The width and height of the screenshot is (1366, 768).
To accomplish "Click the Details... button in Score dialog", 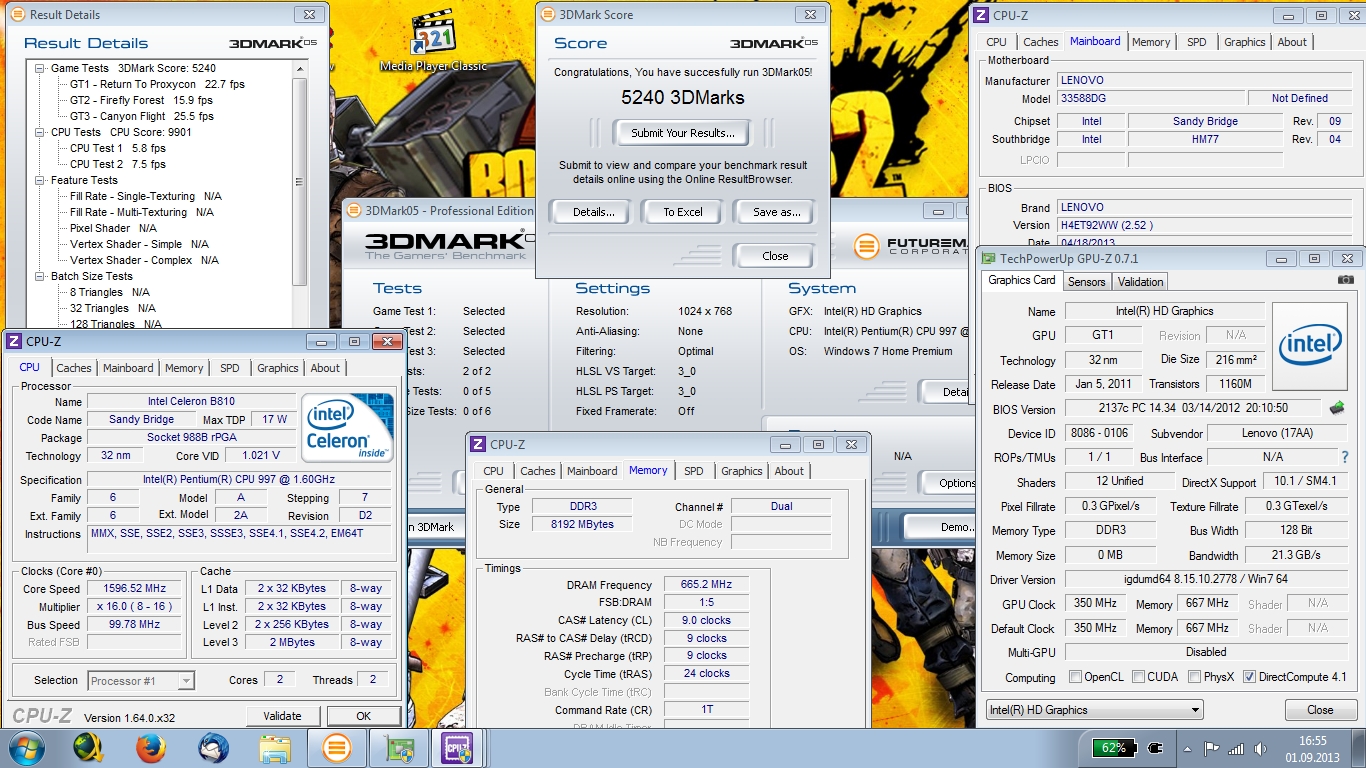I will pos(593,212).
